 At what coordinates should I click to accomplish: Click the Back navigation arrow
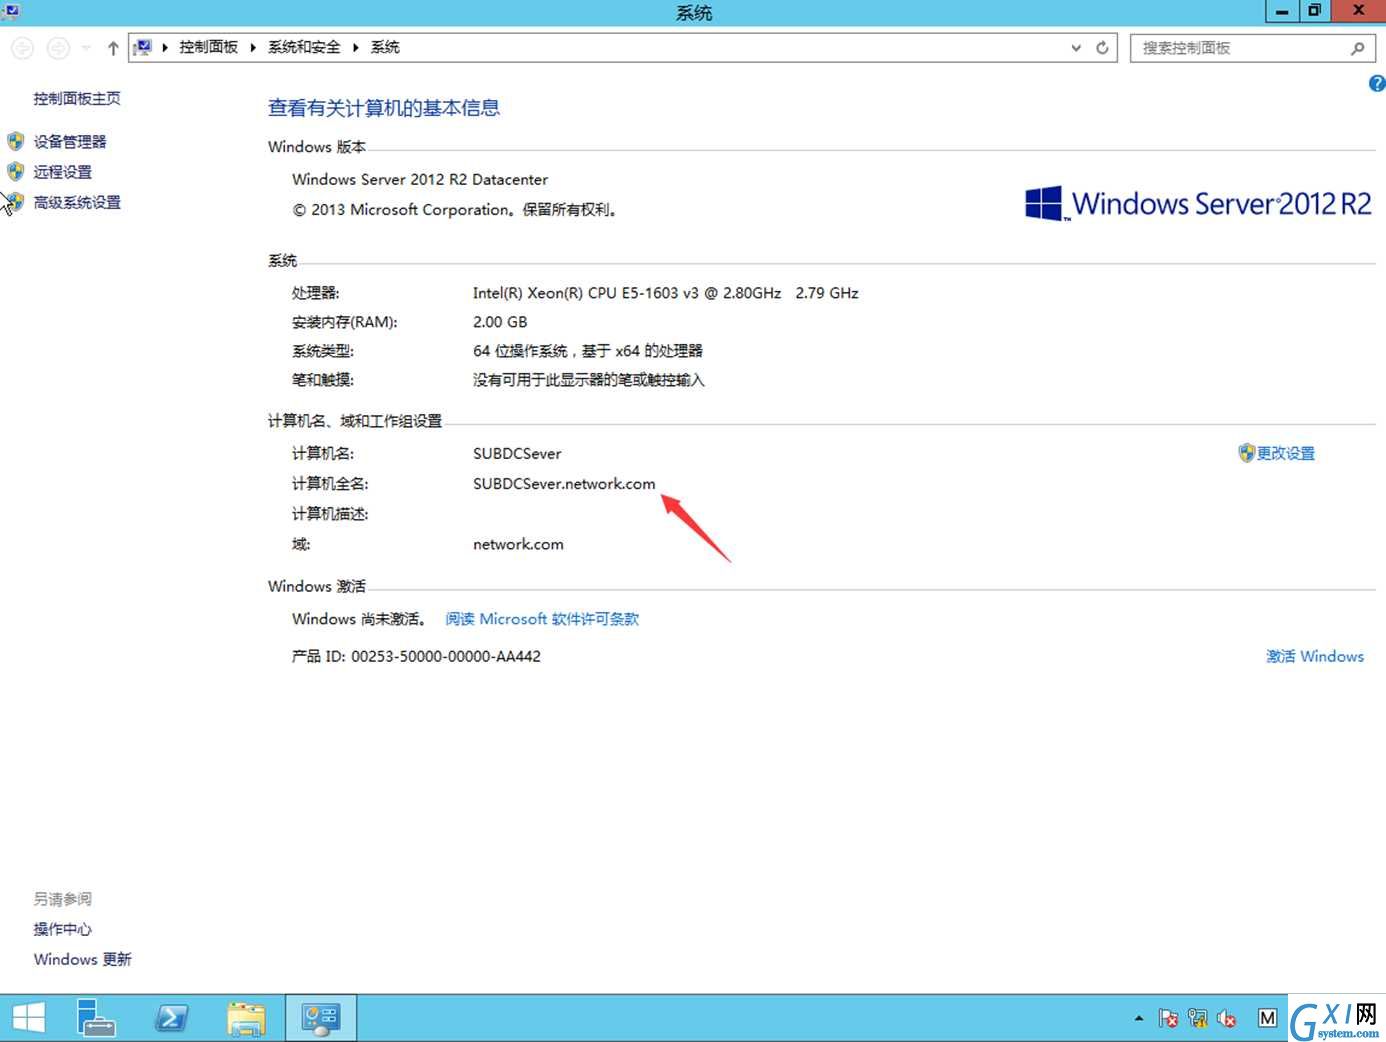(x=22, y=48)
